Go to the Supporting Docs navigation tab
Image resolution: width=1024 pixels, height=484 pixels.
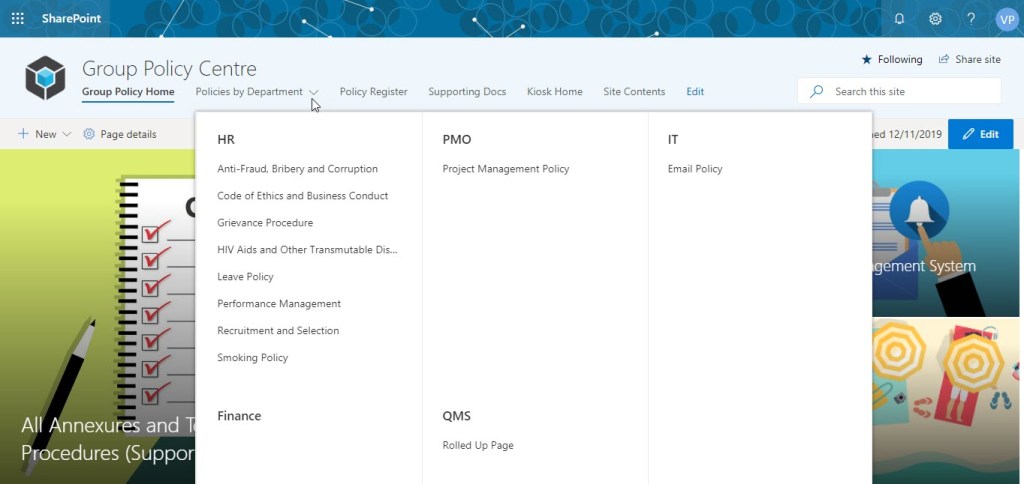467,92
